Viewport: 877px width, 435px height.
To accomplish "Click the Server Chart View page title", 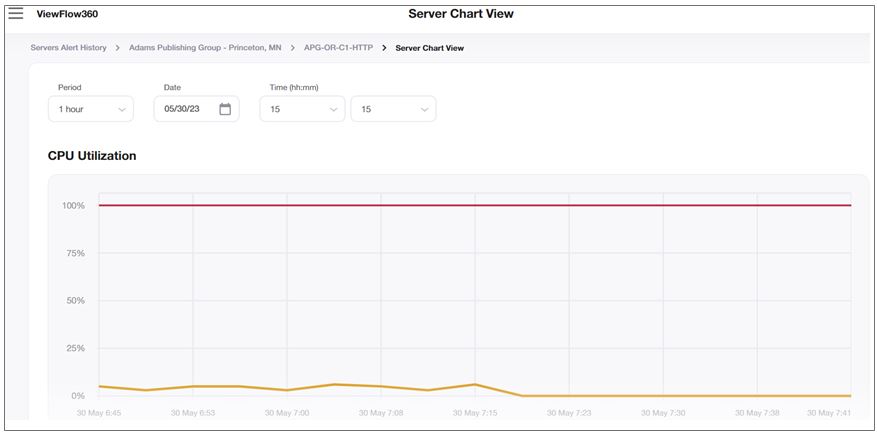I will [460, 14].
